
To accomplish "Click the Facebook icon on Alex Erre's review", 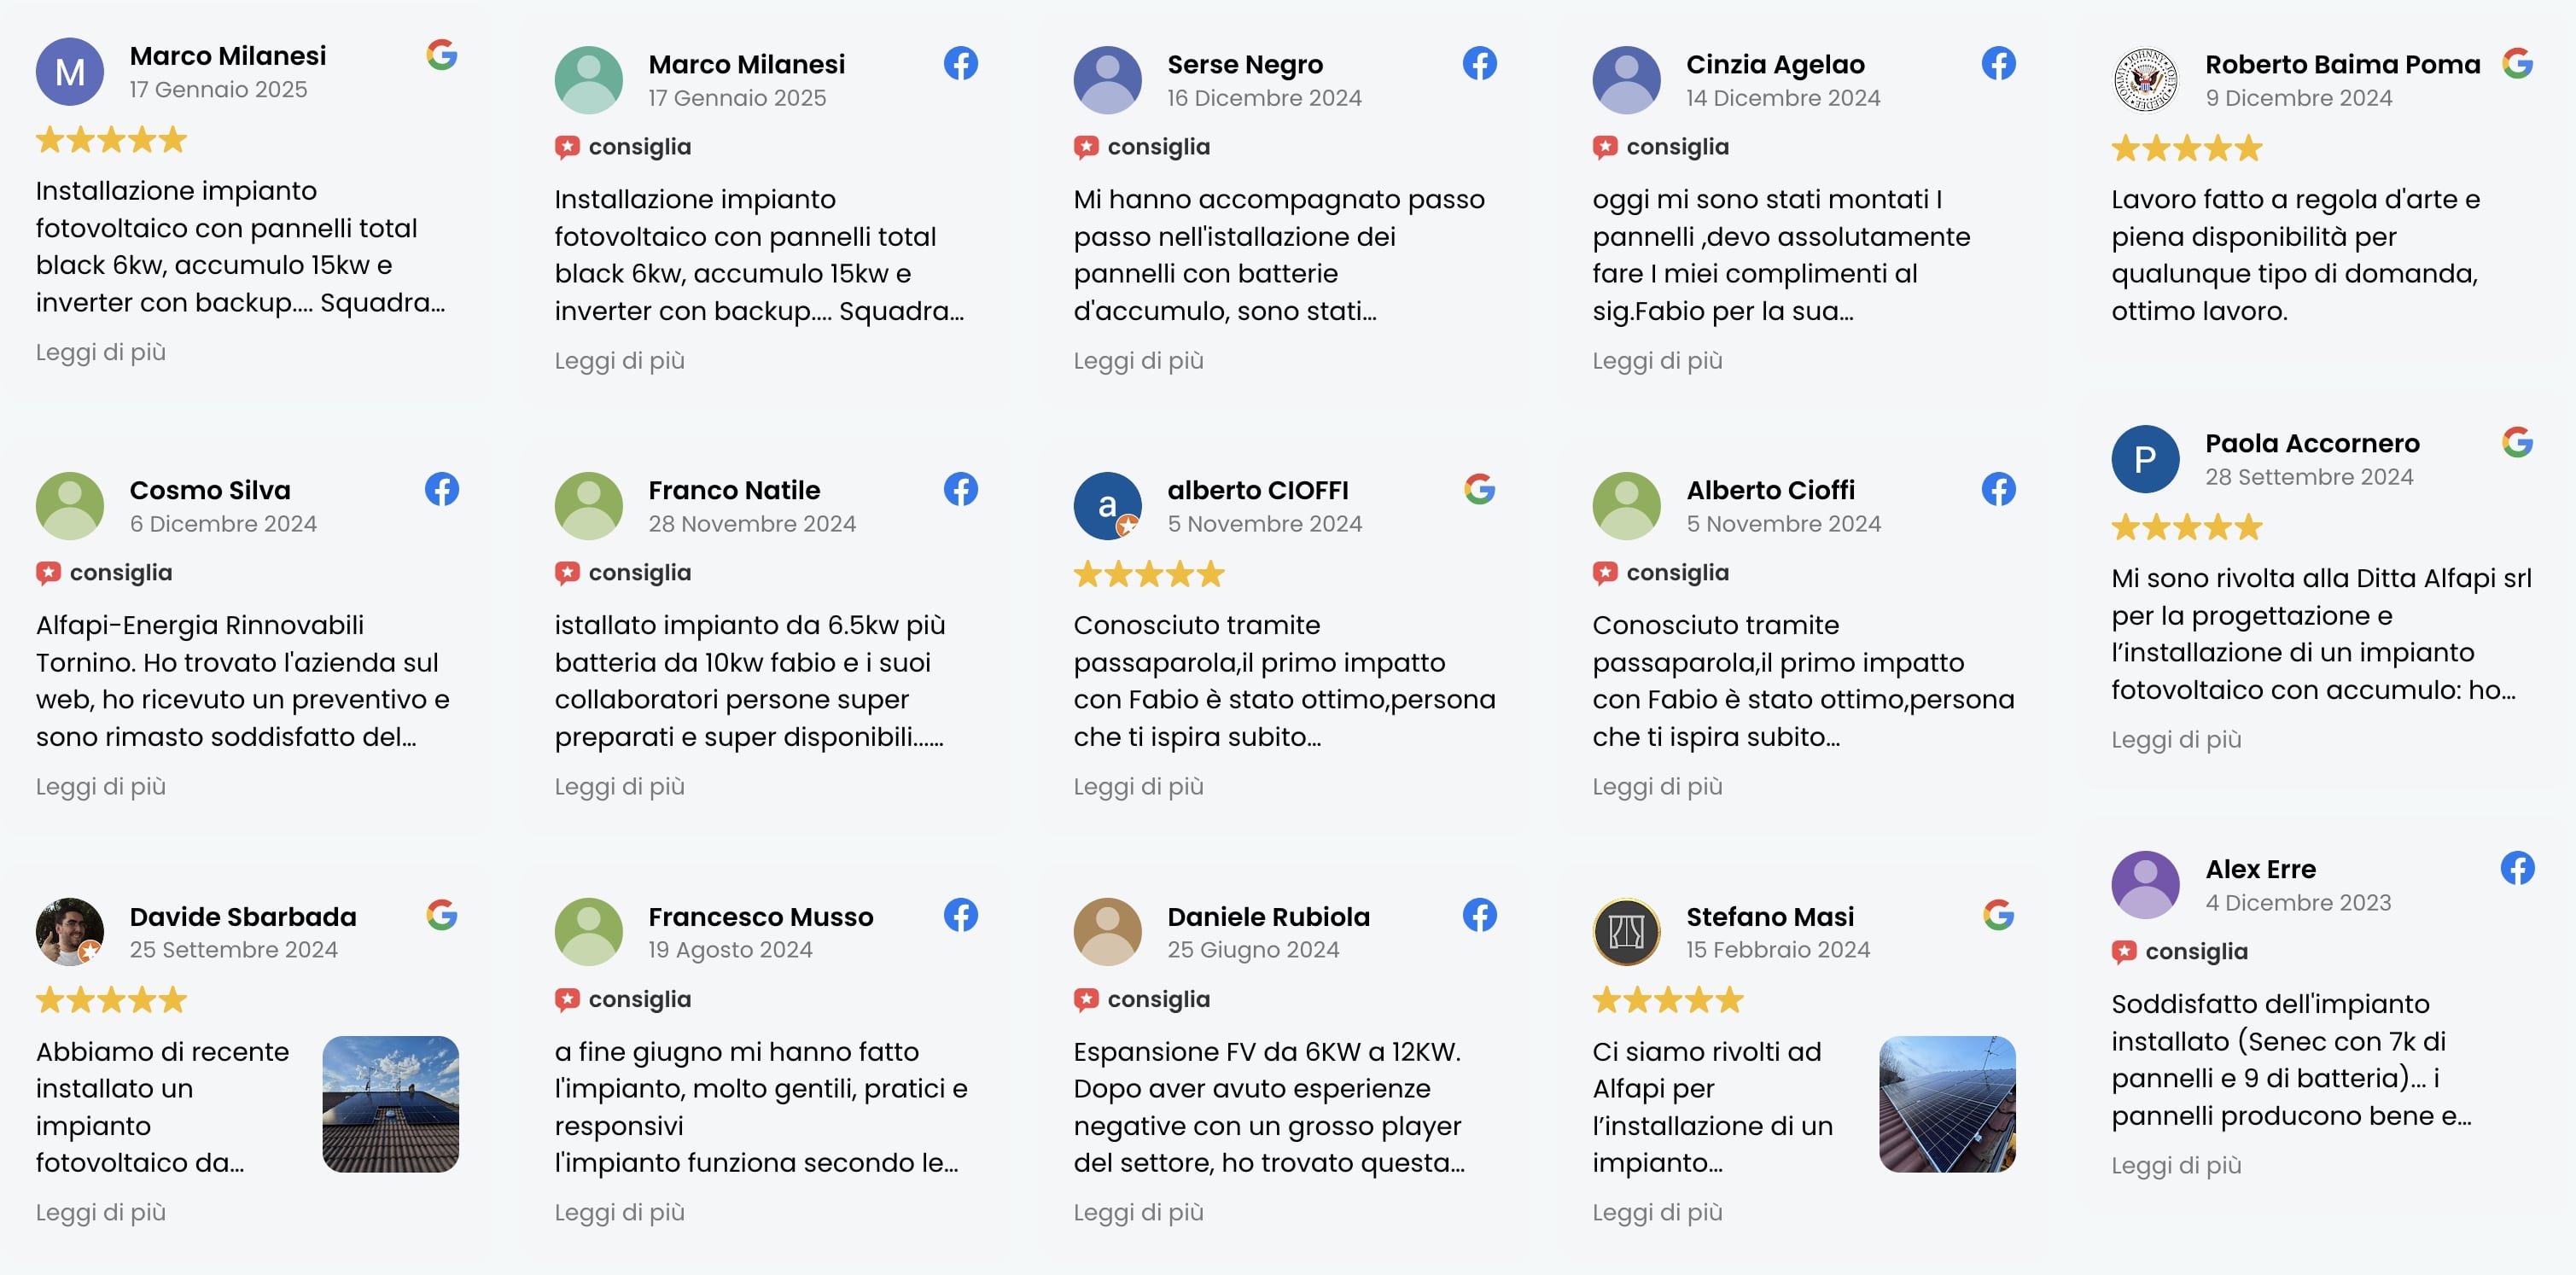I will (2516, 868).
